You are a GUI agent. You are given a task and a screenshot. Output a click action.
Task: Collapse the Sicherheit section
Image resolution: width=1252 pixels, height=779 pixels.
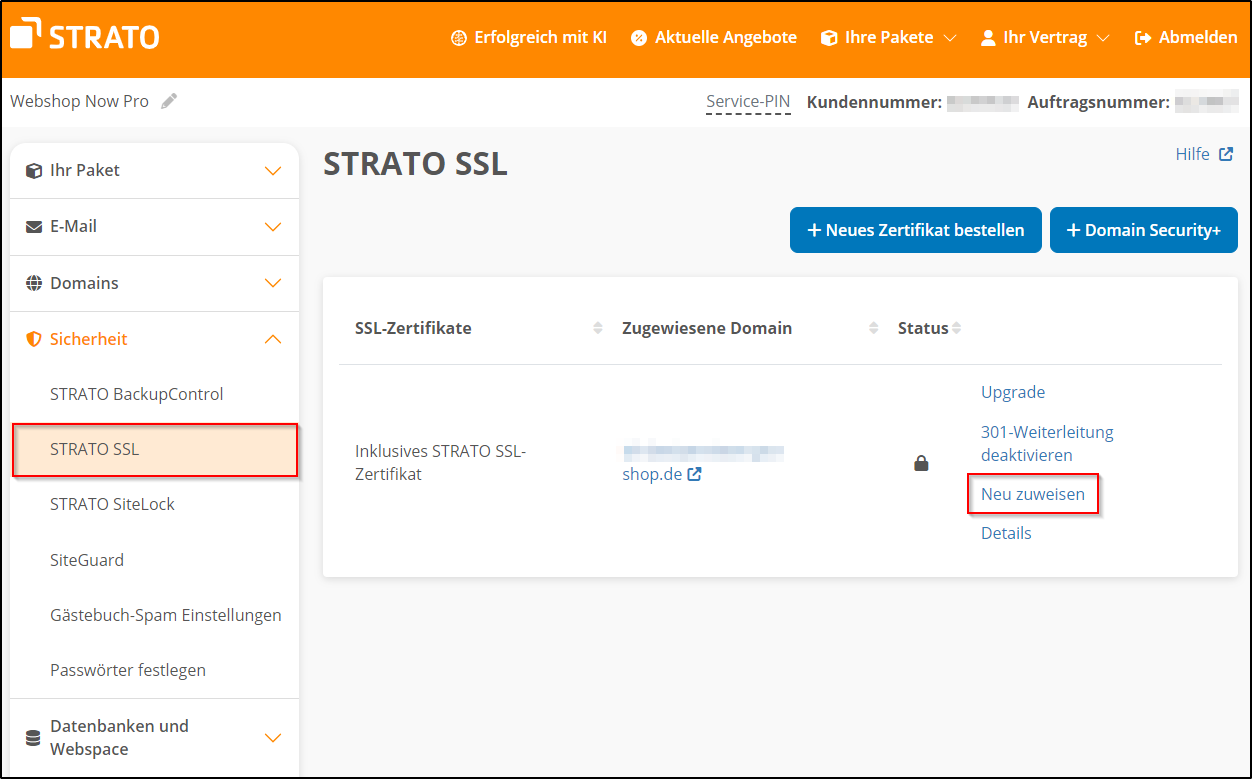tap(272, 339)
